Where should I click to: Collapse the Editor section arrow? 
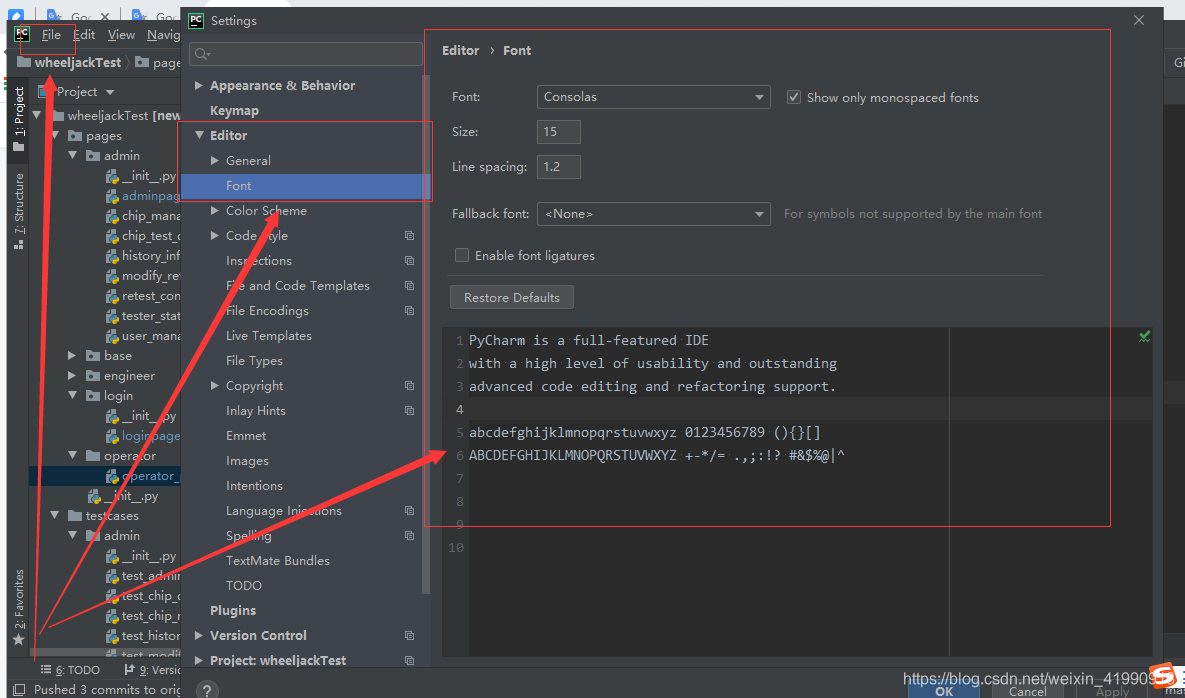coord(199,135)
